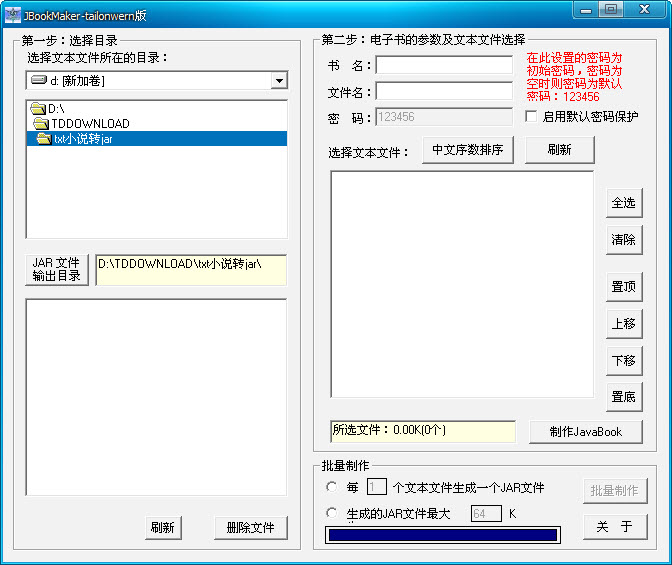
Task: Click the 中文序数排序 button
Action: pos(468,150)
